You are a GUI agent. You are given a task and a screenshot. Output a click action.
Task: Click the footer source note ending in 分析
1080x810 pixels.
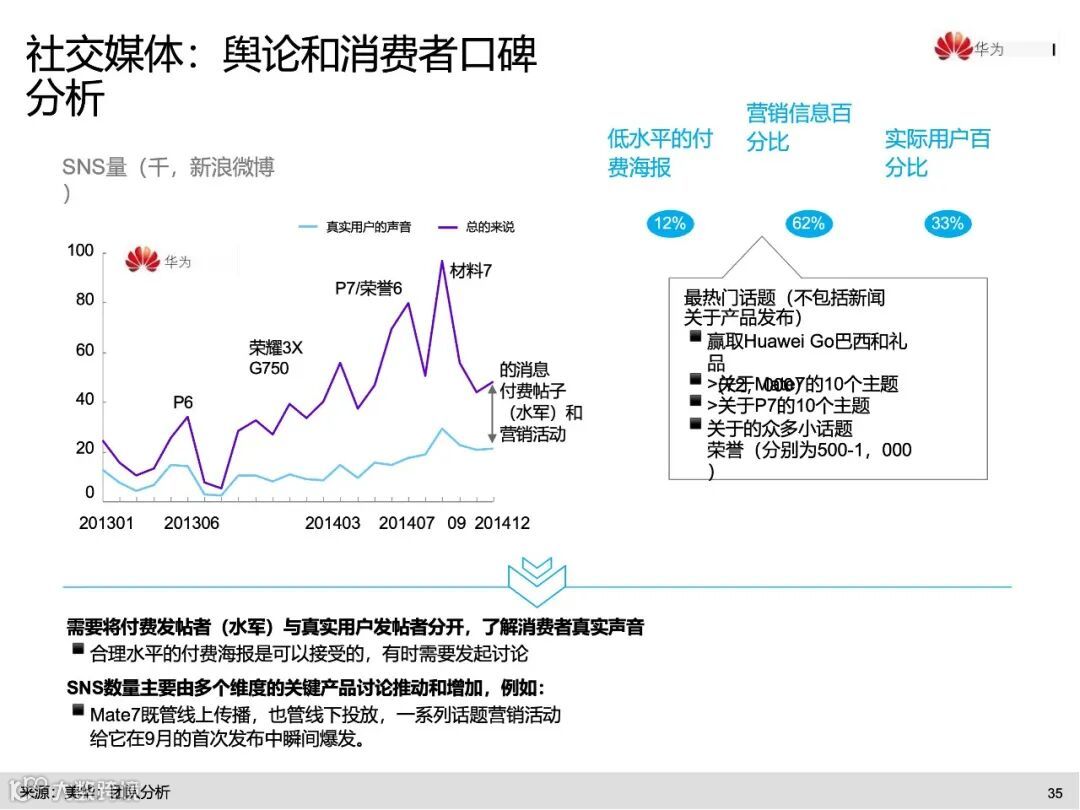point(95,792)
